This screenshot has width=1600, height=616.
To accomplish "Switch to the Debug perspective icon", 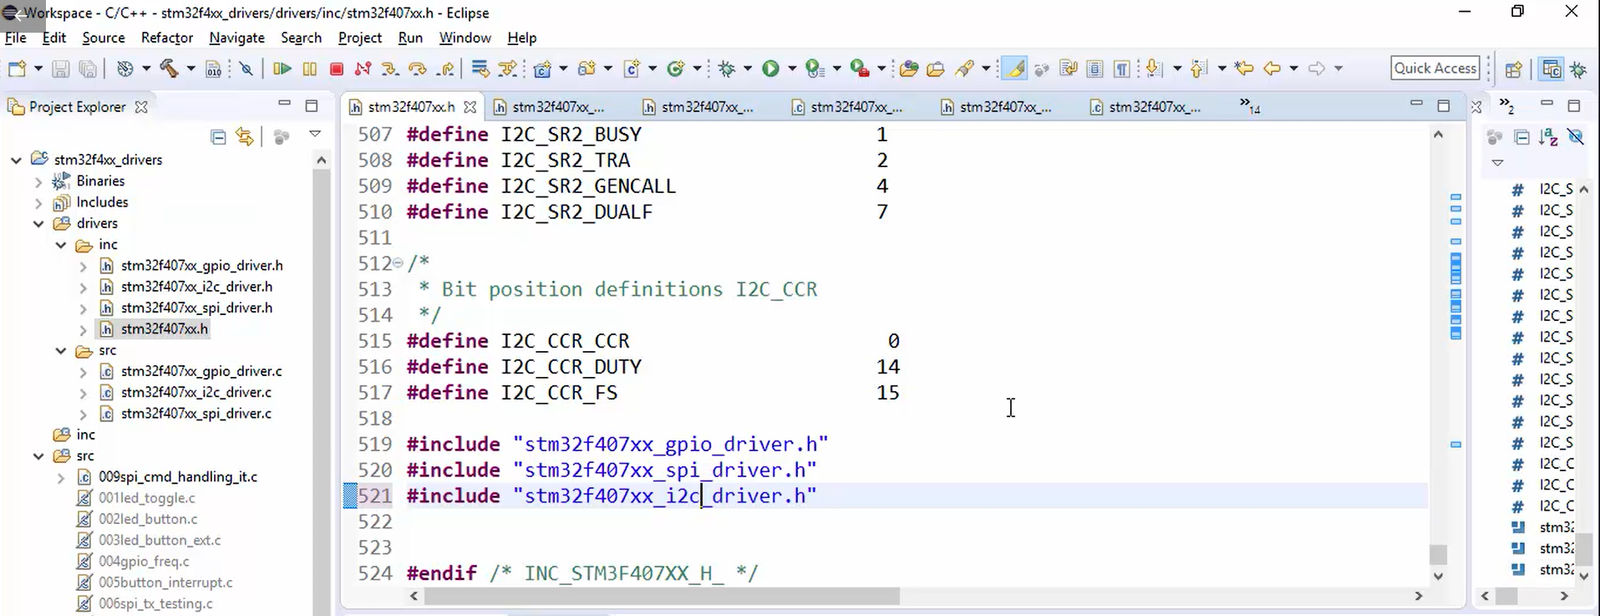I will pyautogui.click(x=1579, y=69).
